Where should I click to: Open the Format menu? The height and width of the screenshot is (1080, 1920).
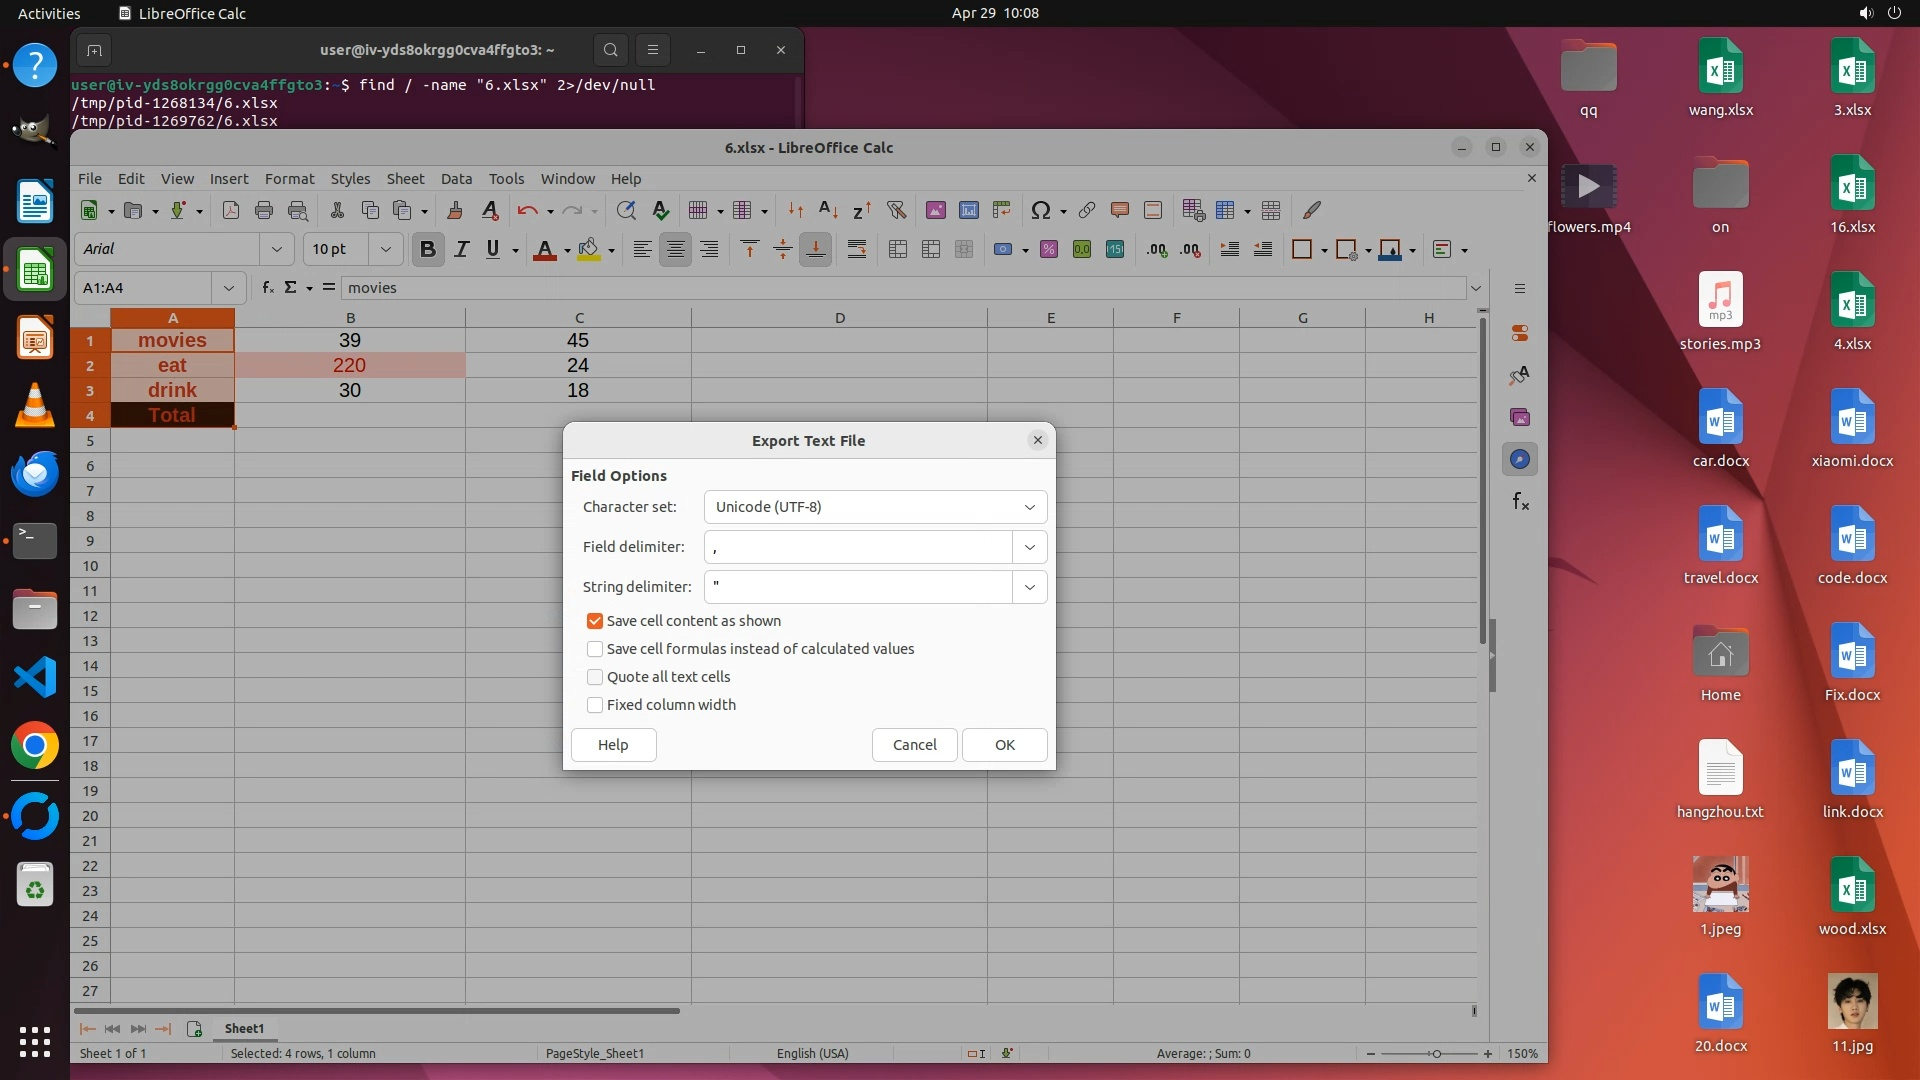(x=289, y=178)
